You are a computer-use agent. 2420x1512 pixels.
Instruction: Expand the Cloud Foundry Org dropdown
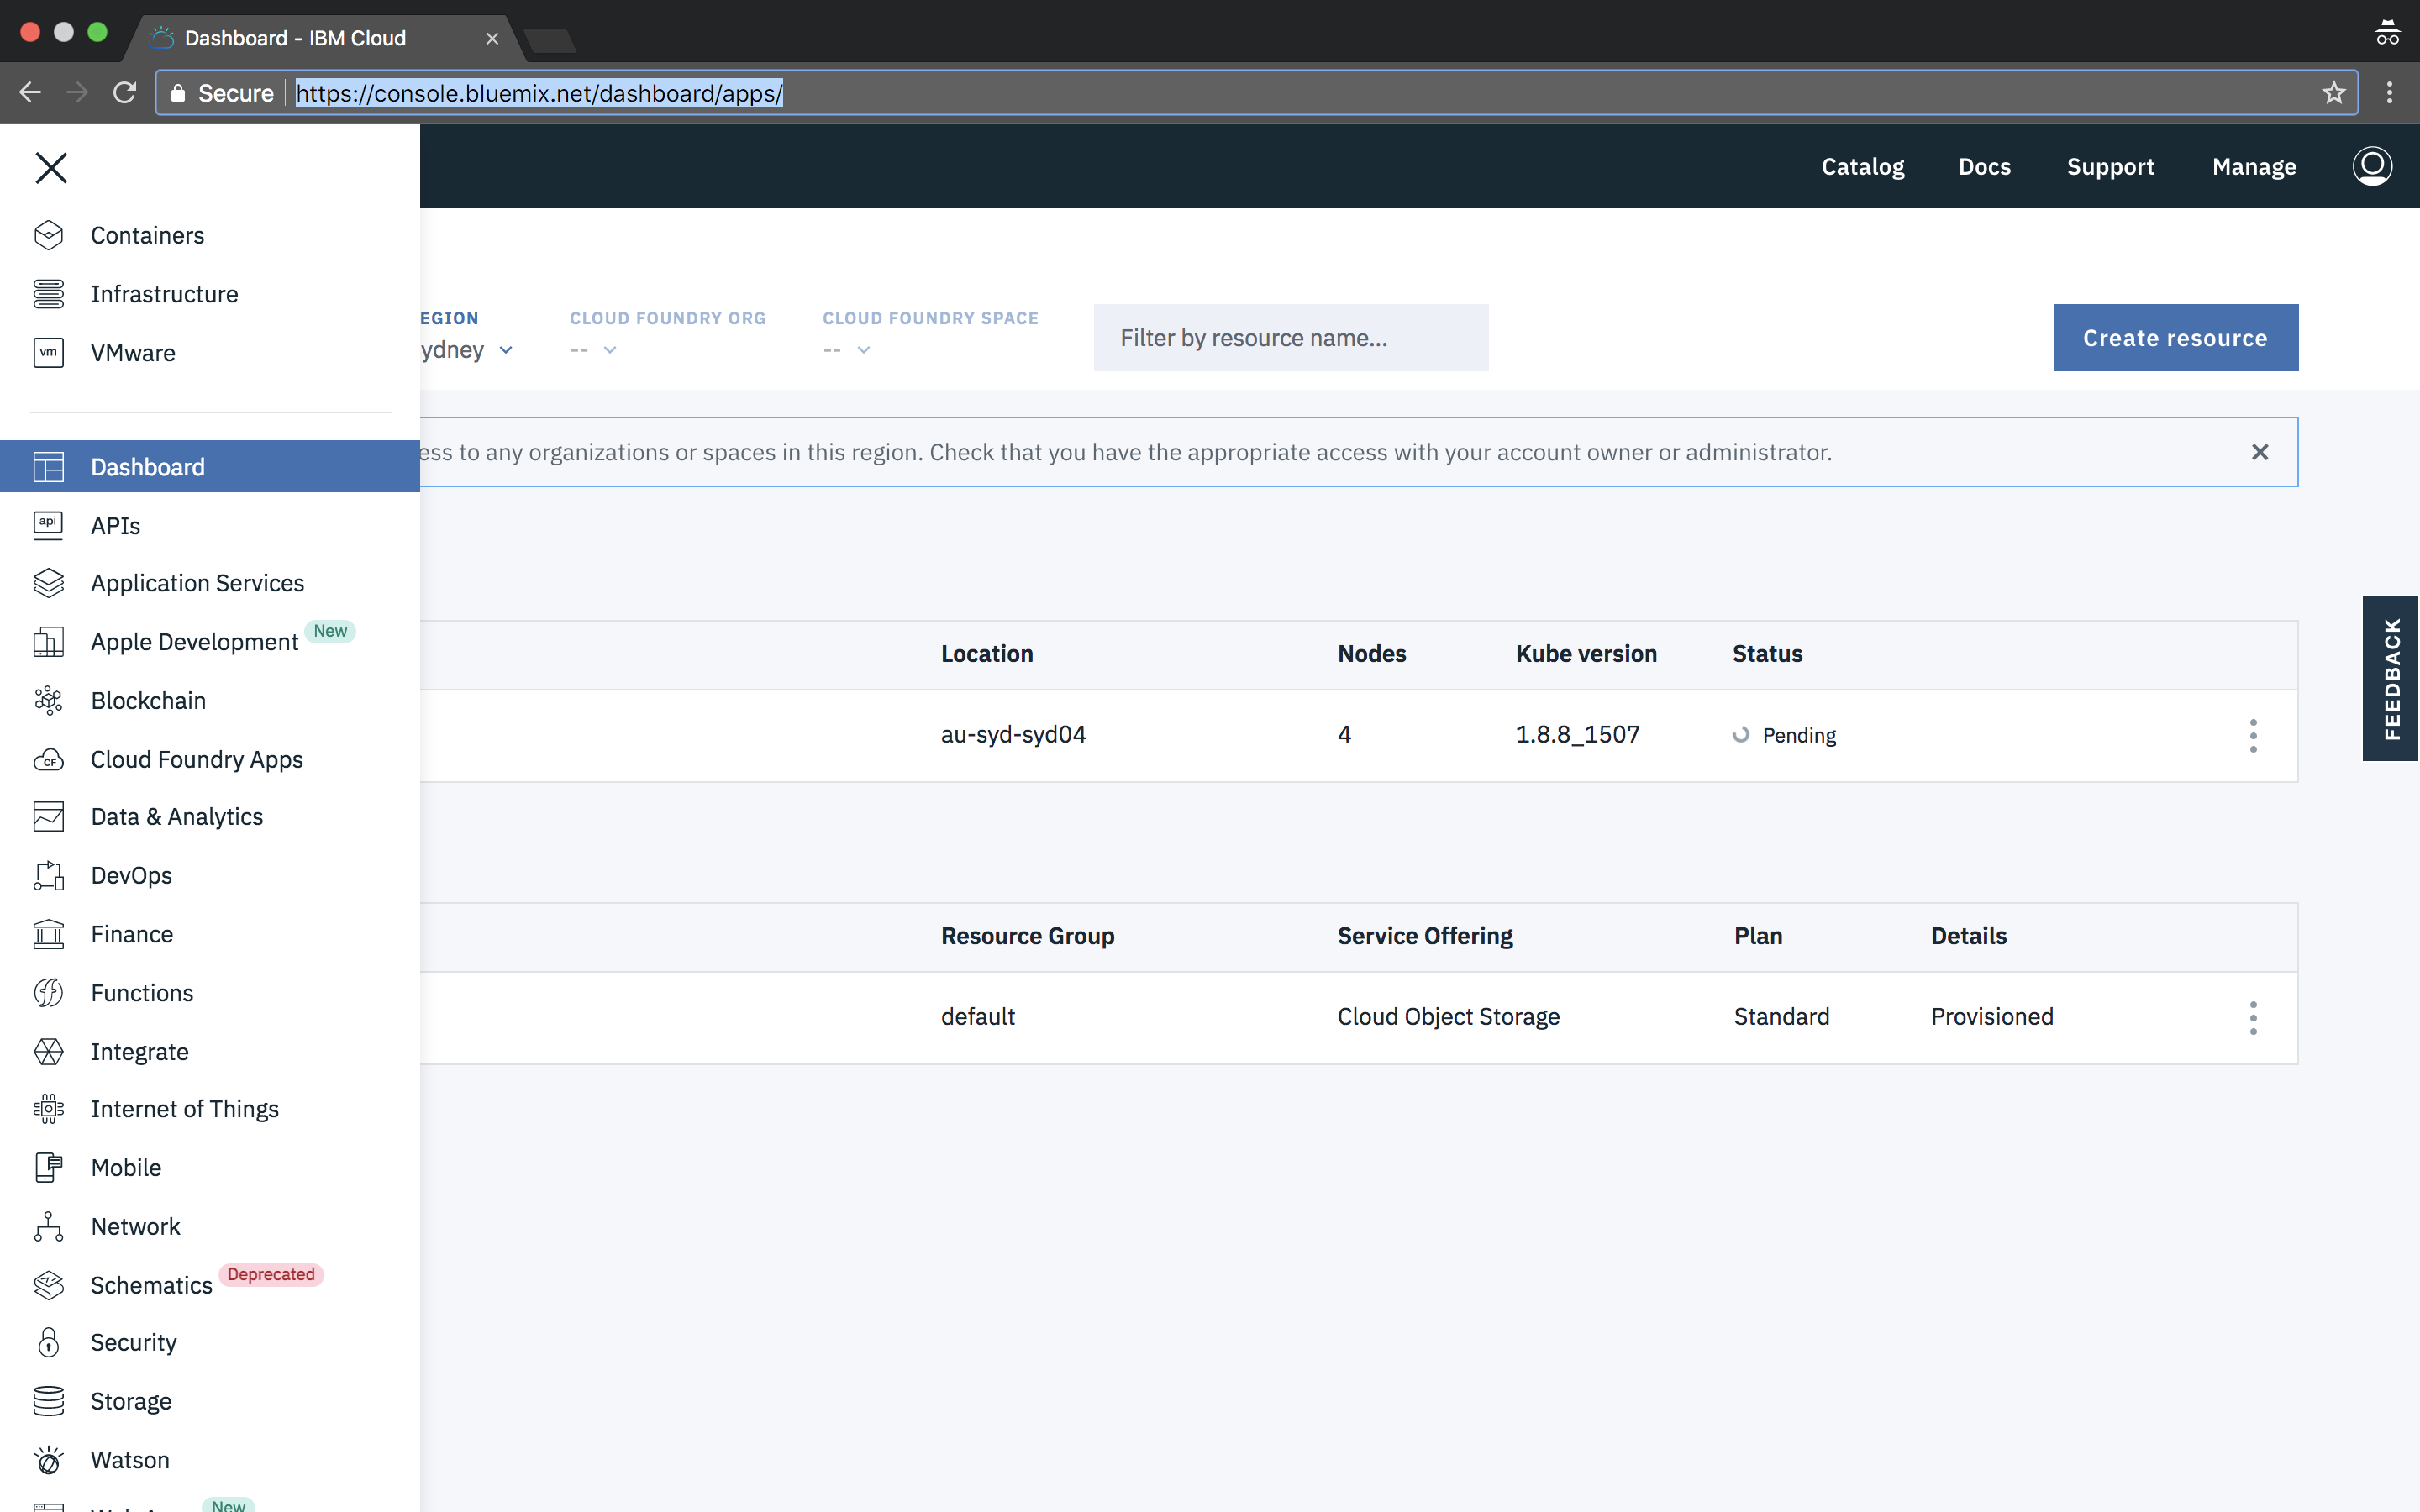click(x=609, y=350)
